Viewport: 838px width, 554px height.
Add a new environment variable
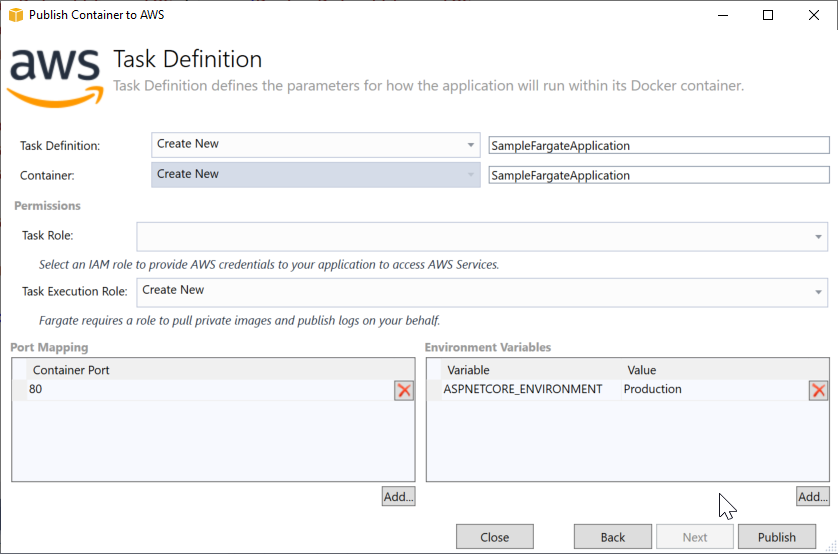(813, 496)
